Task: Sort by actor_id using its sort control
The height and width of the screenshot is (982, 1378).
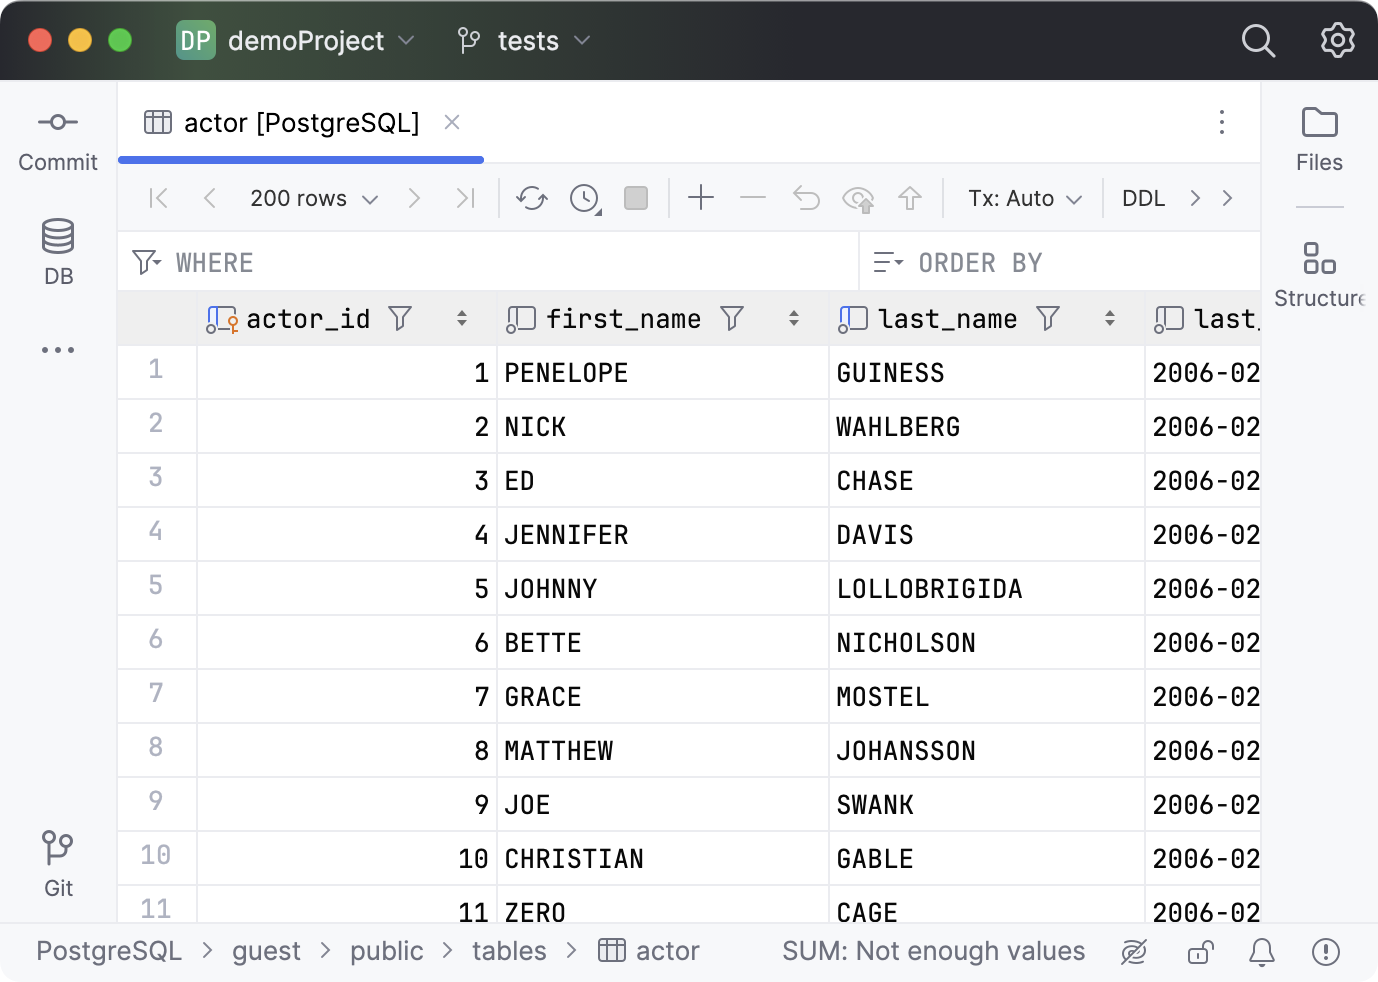Action: pos(462,318)
